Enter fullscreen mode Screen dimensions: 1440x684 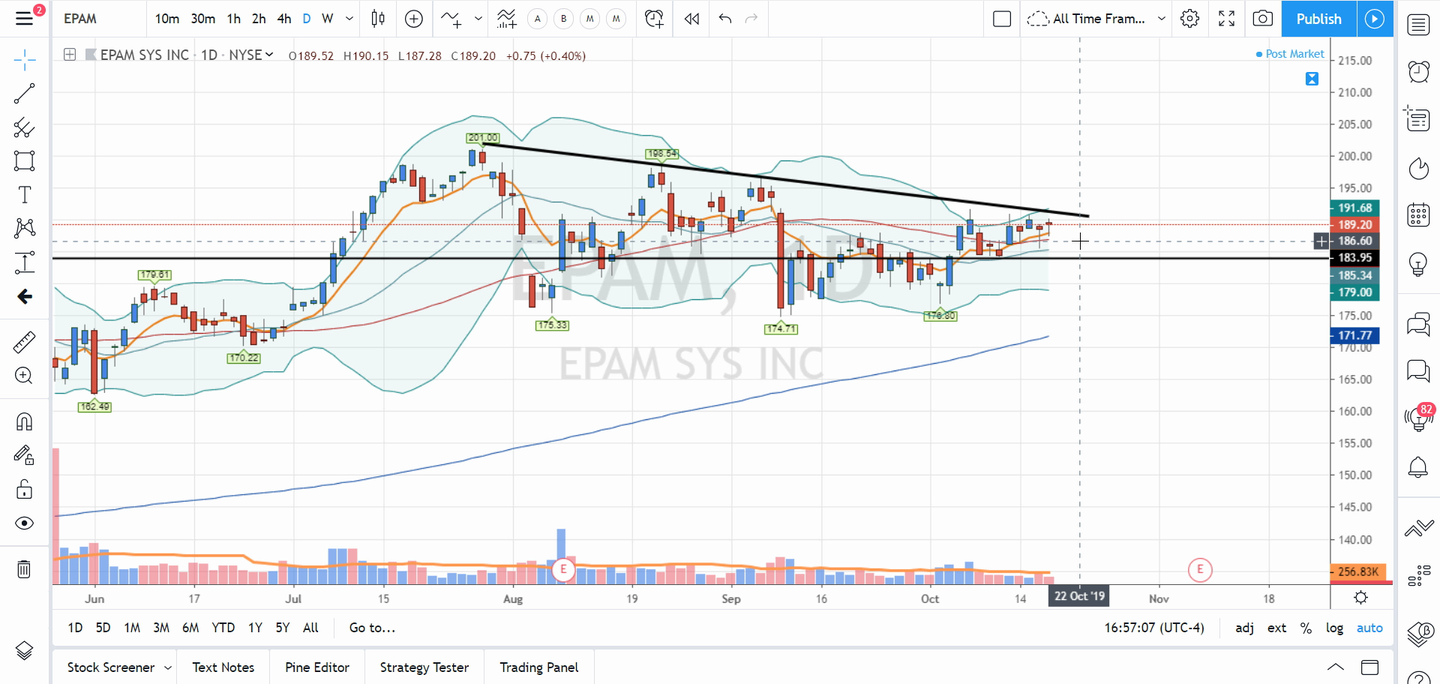tap(1226, 19)
